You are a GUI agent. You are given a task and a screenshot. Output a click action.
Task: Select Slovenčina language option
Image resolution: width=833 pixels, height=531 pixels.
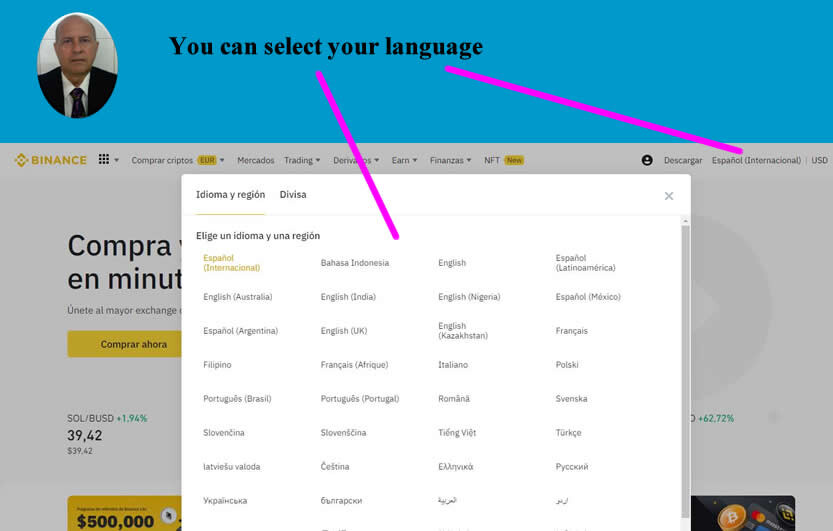coord(224,433)
